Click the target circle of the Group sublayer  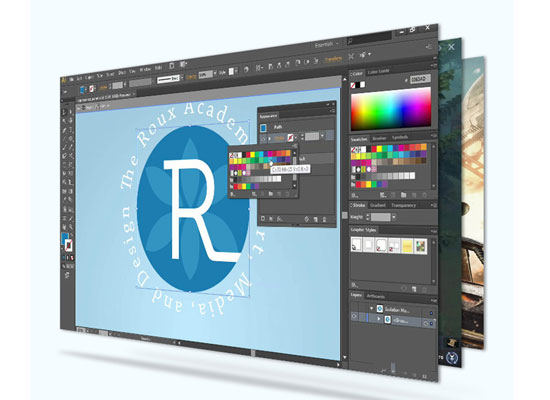tap(426, 324)
